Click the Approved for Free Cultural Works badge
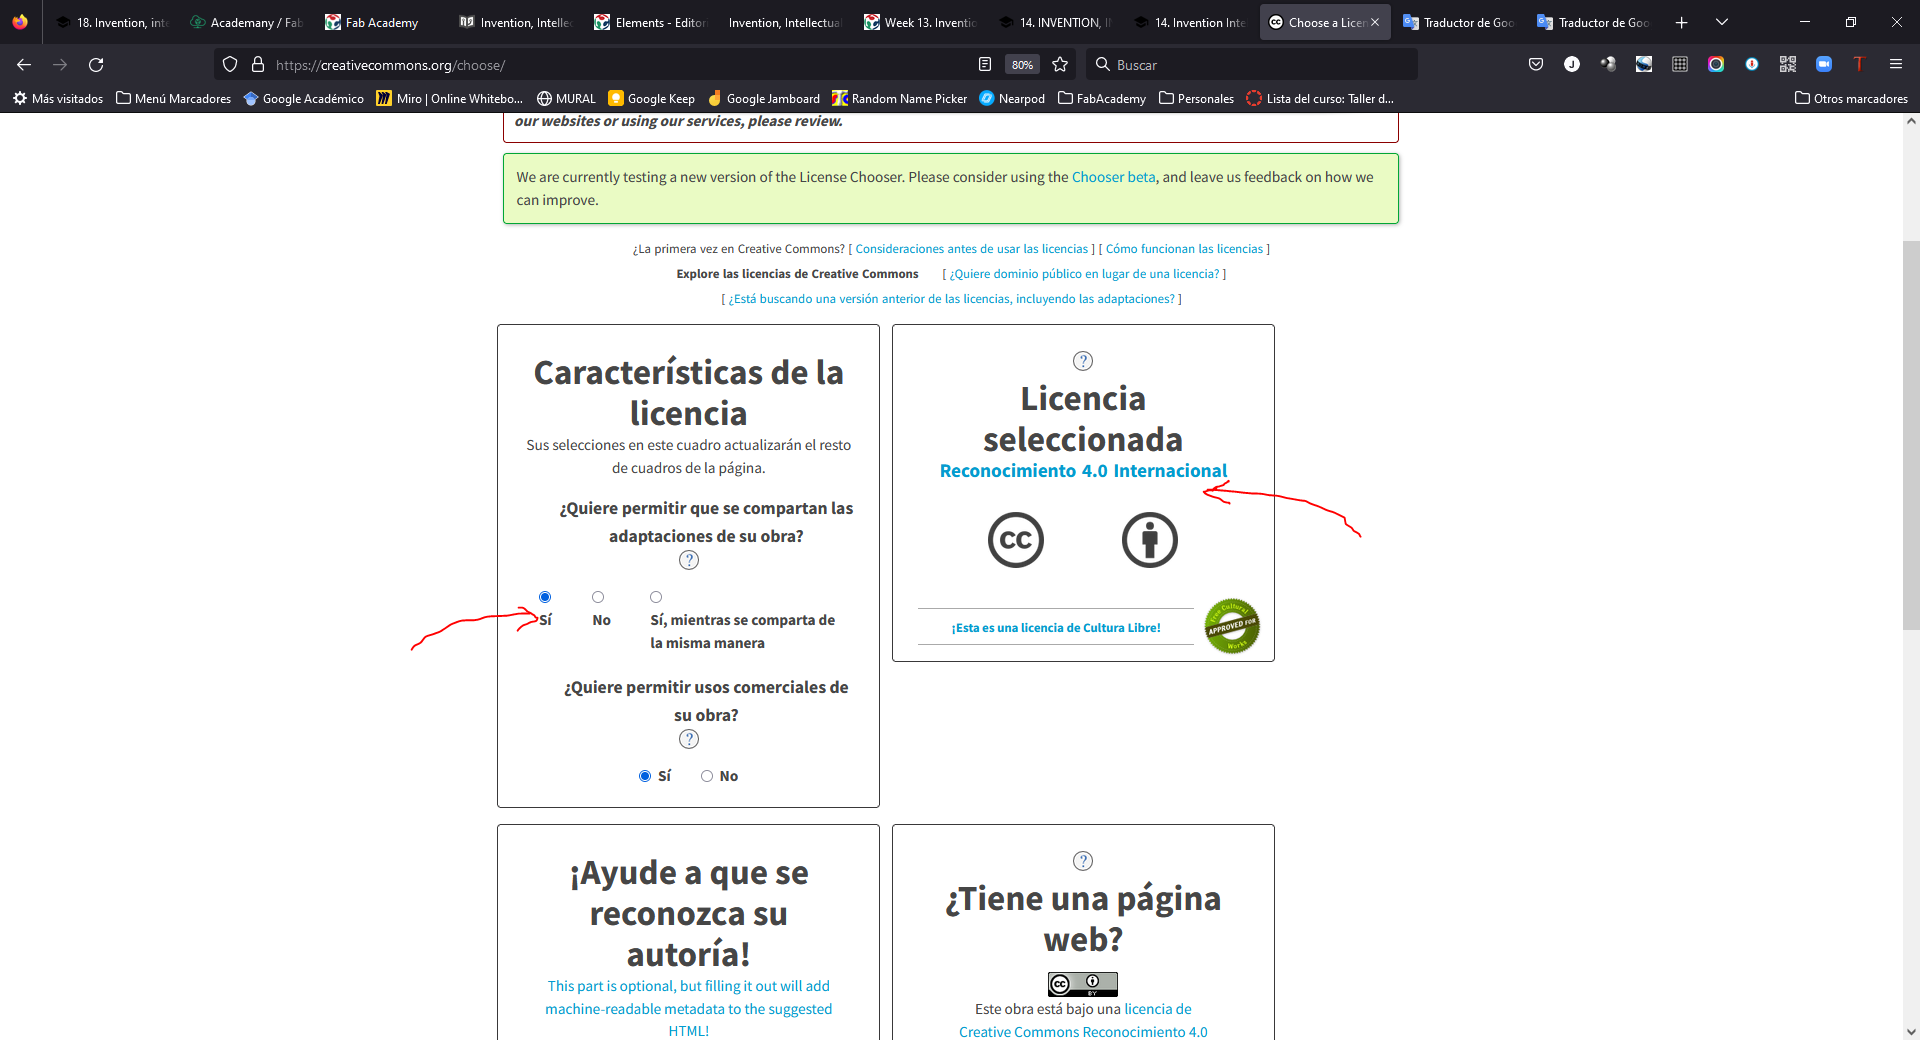 (1232, 626)
